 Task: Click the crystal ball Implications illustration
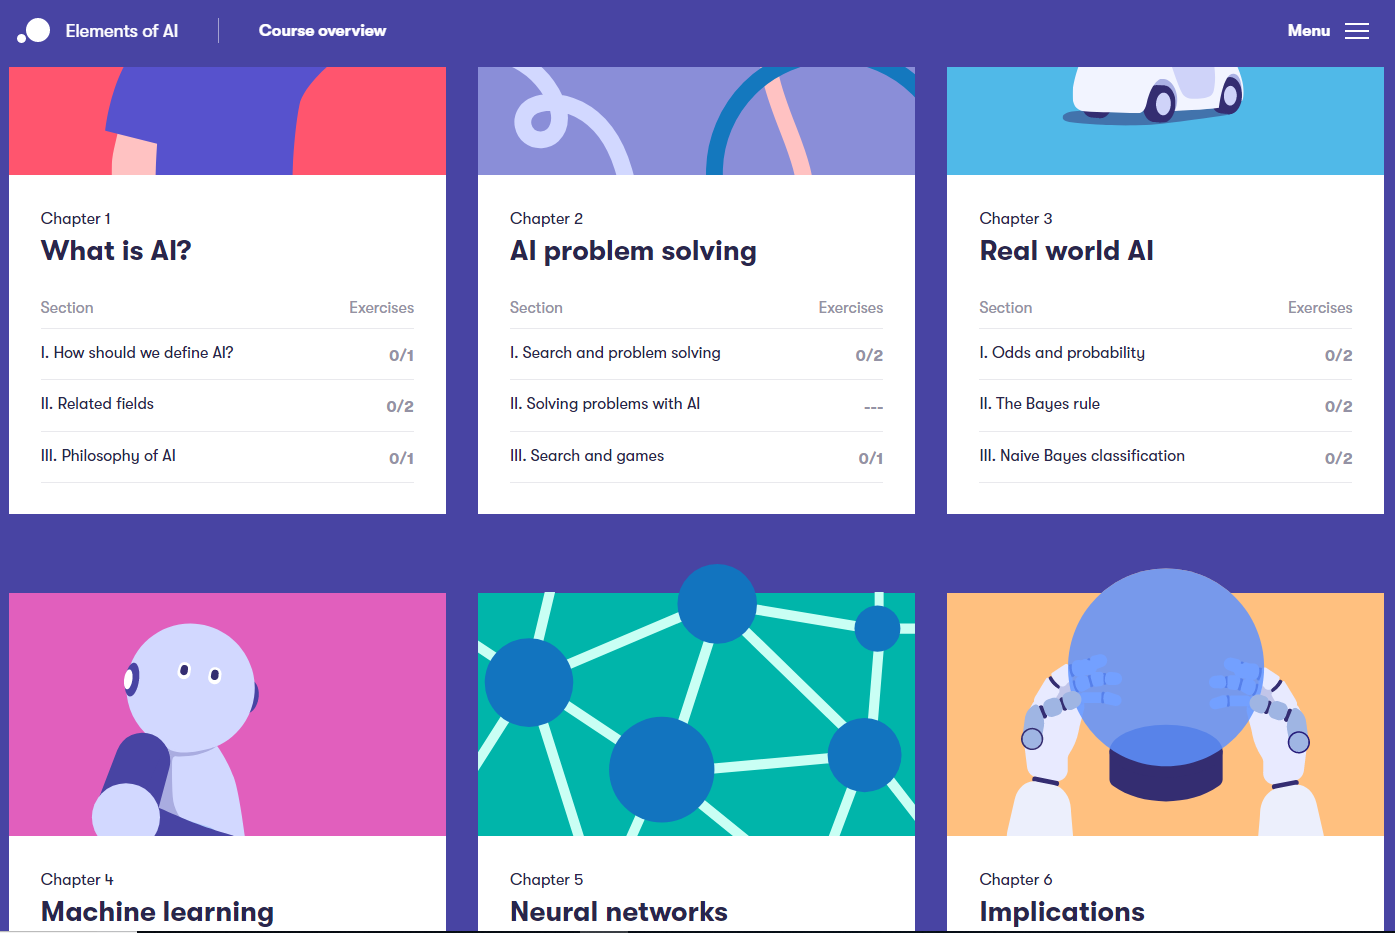point(1165,714)
